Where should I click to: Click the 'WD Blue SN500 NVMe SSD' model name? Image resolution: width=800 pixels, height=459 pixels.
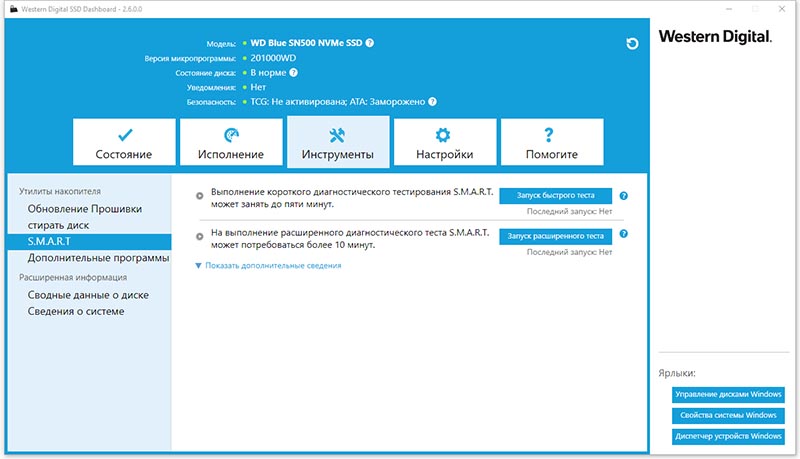coord(306,43)
